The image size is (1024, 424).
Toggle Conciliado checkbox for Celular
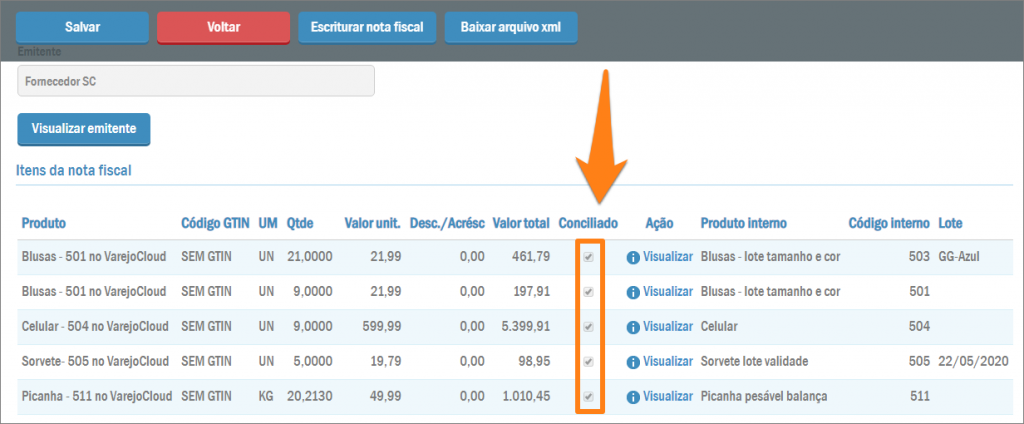click(589, 327)
